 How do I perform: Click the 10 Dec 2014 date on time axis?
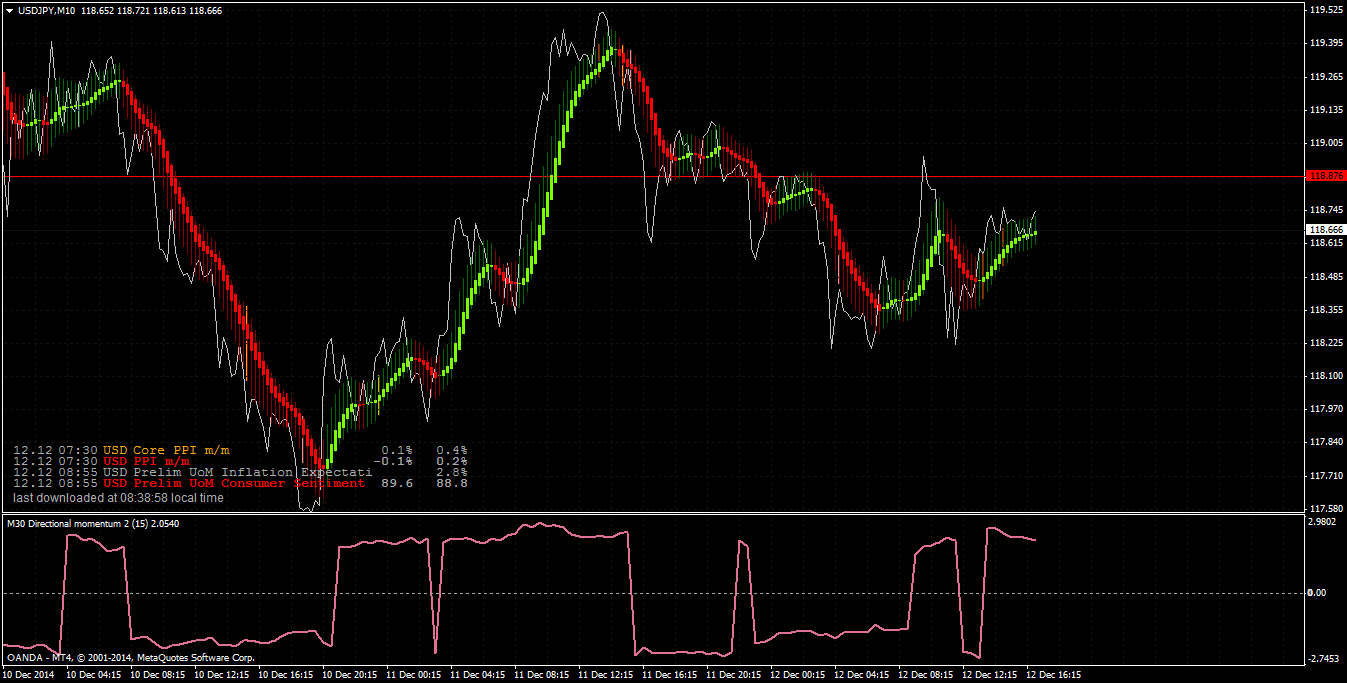pos(30,675)
